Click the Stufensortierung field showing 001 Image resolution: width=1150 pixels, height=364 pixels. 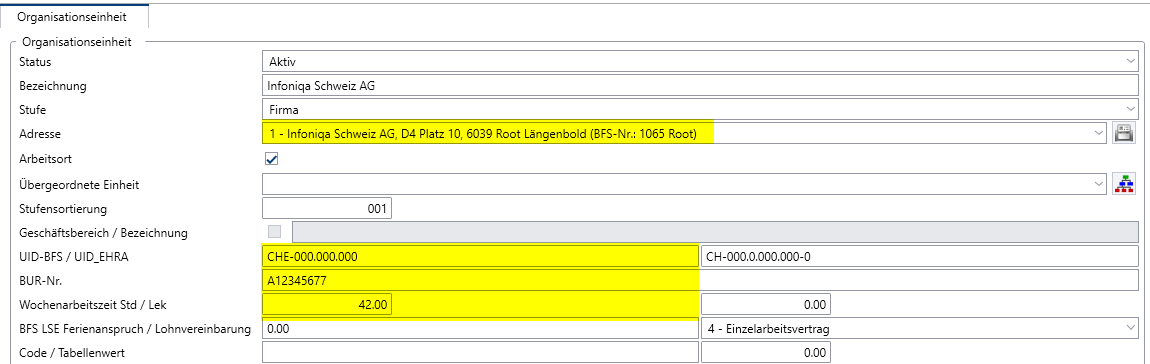tap(326, 208)
